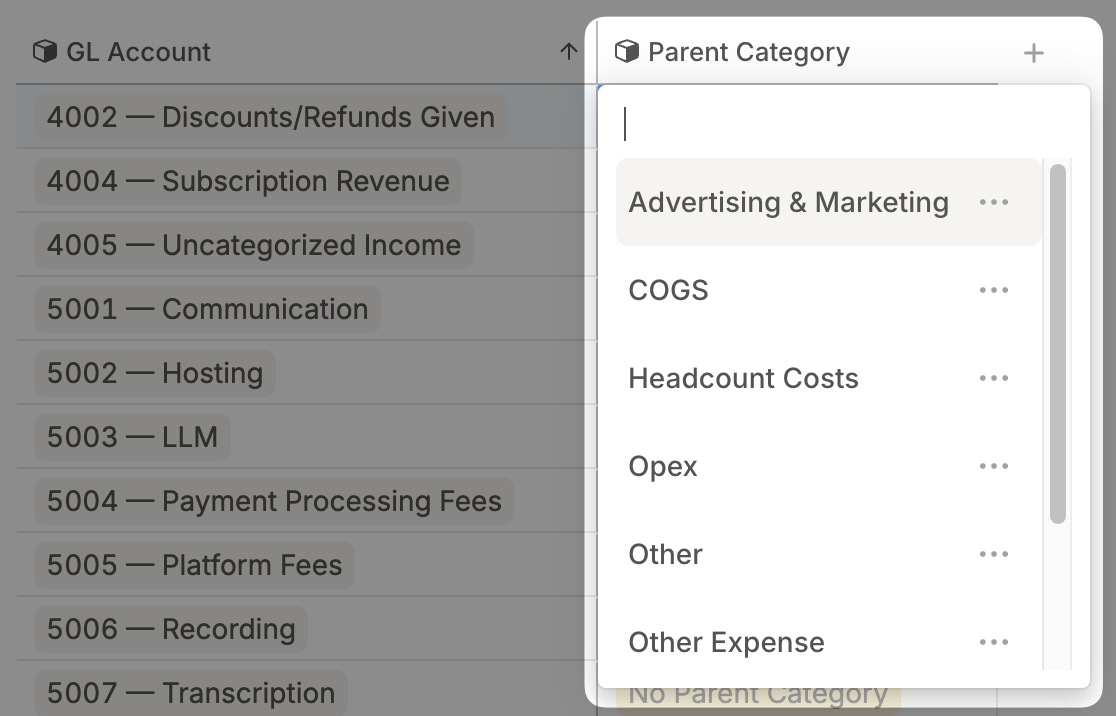Select the 5004 — Payment Processing Fees tag

coord(274,501)
